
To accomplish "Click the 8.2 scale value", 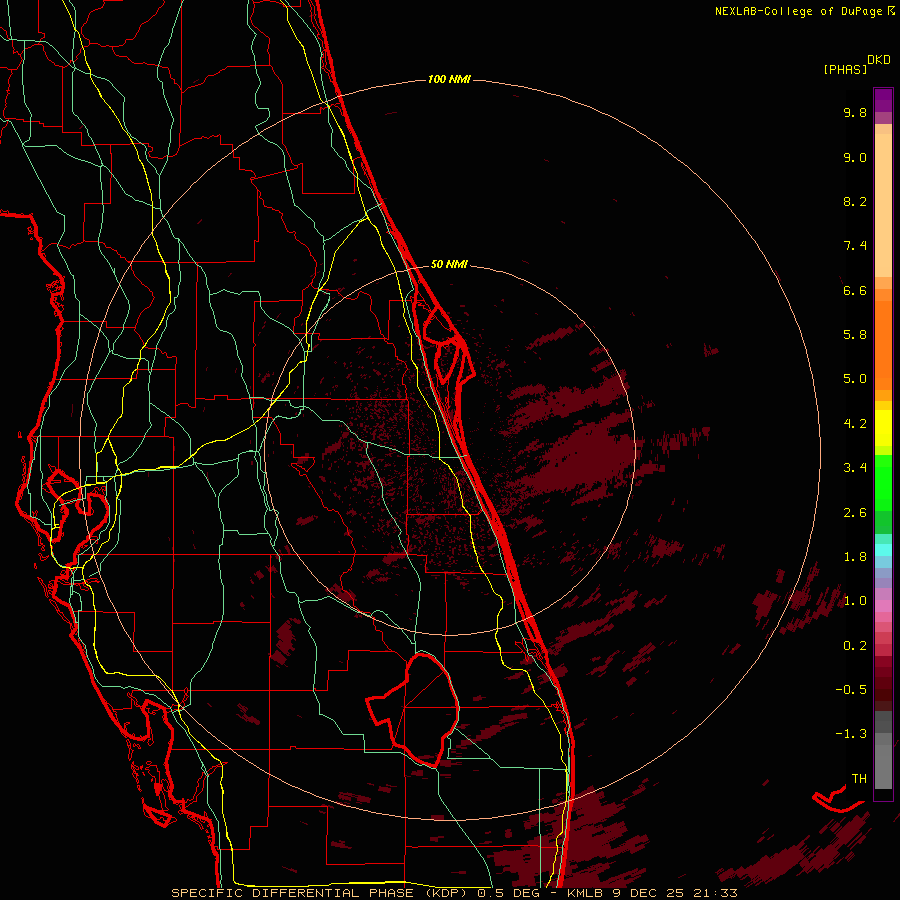I will [855, 201].
